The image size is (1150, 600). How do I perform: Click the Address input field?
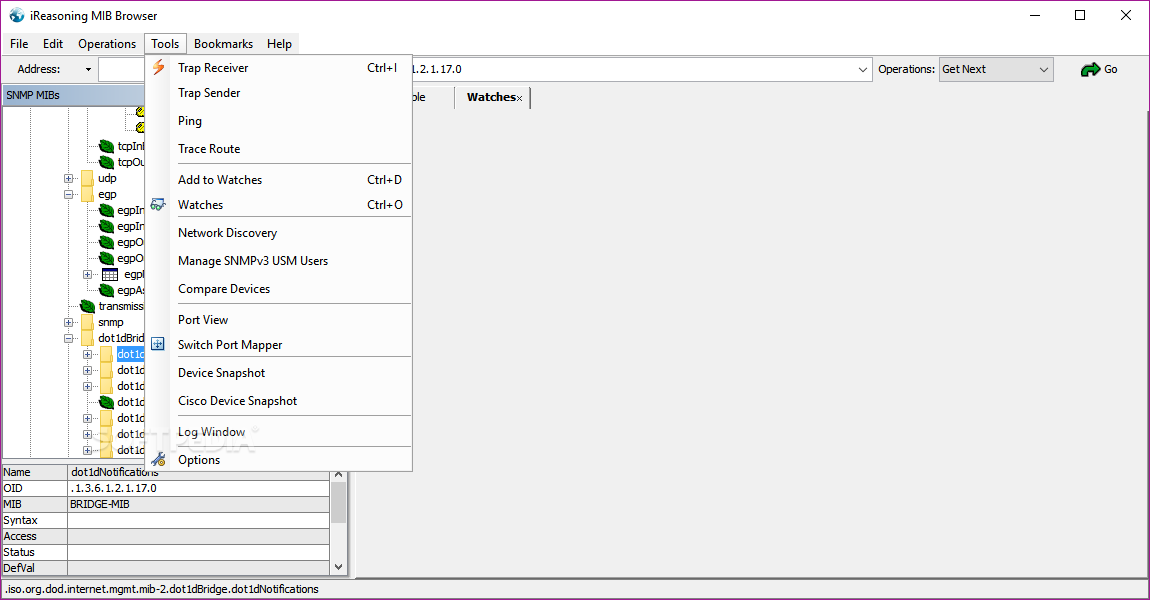[122, 70]
